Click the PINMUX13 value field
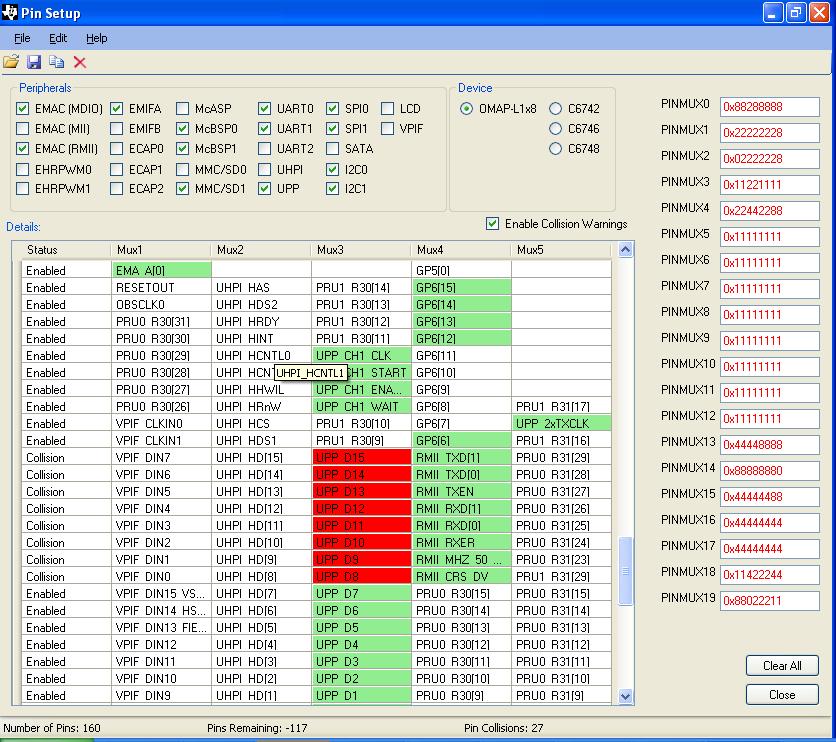The image size is (836, 742). coord(769,445)
